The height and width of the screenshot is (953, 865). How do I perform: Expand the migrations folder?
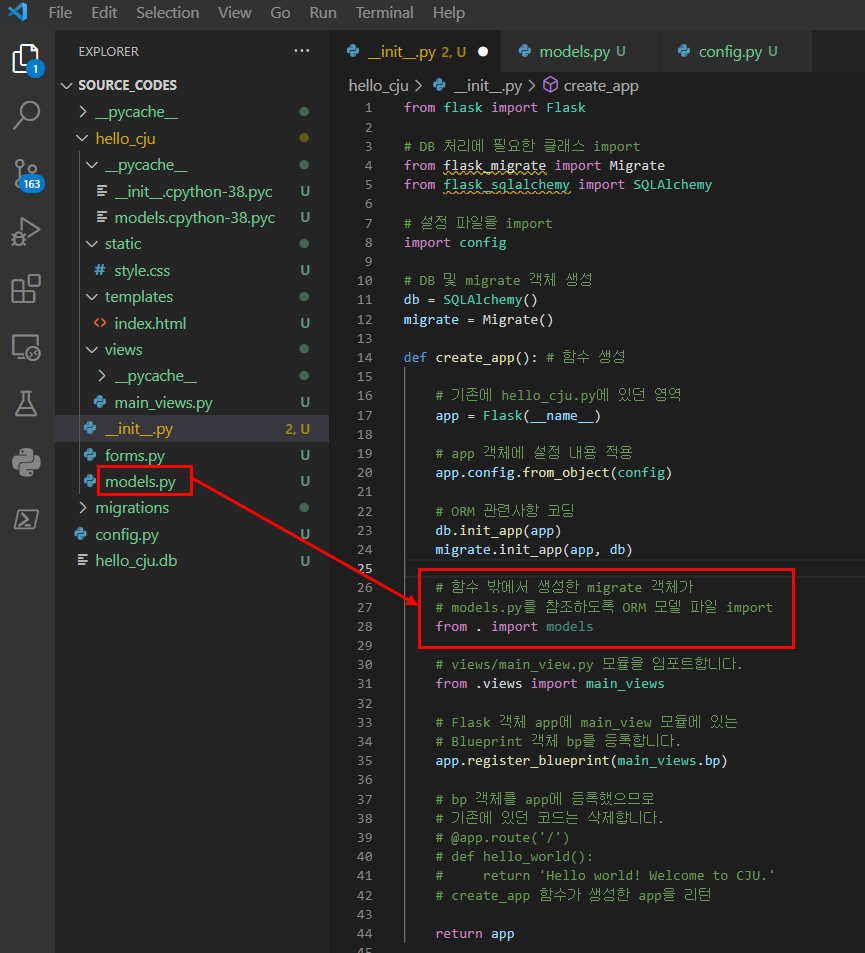[83, 507]
